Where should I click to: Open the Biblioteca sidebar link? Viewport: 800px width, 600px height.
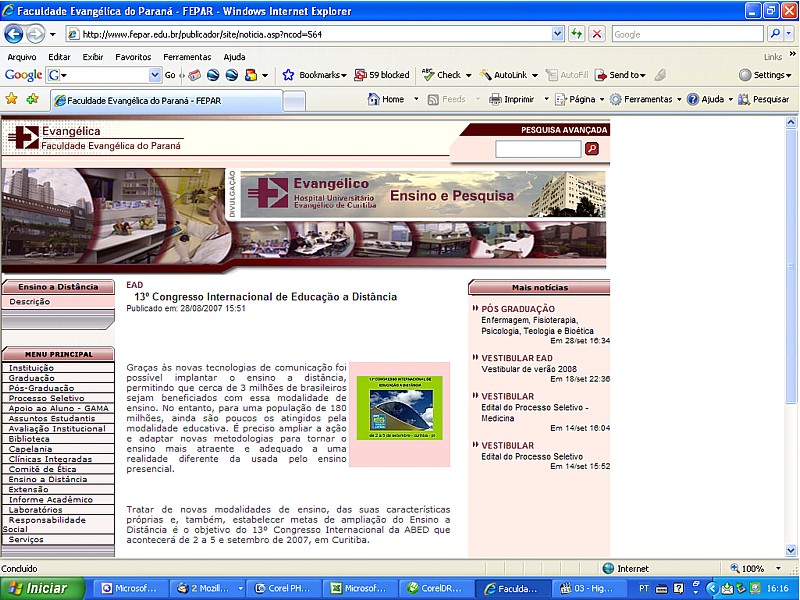pyautogui.click(x=30, y=439)
